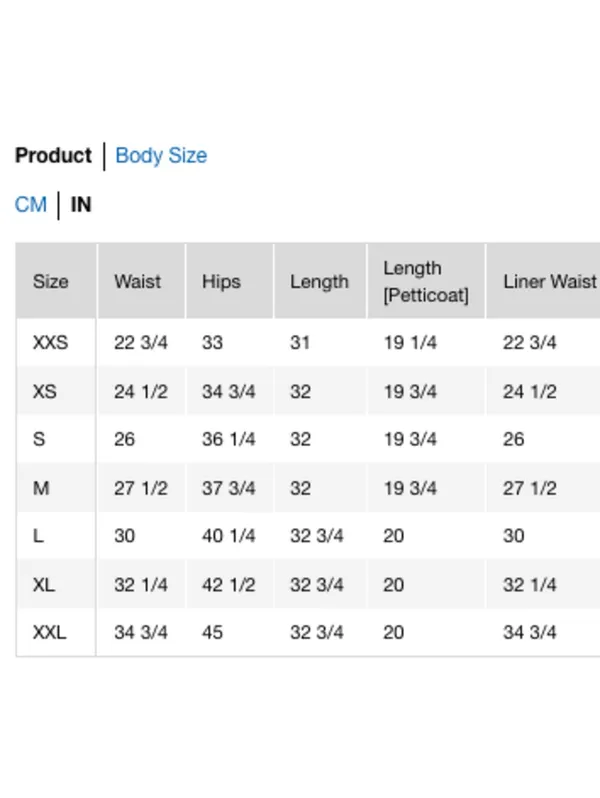Switch measurements to CM

click(x=31, y=205)
